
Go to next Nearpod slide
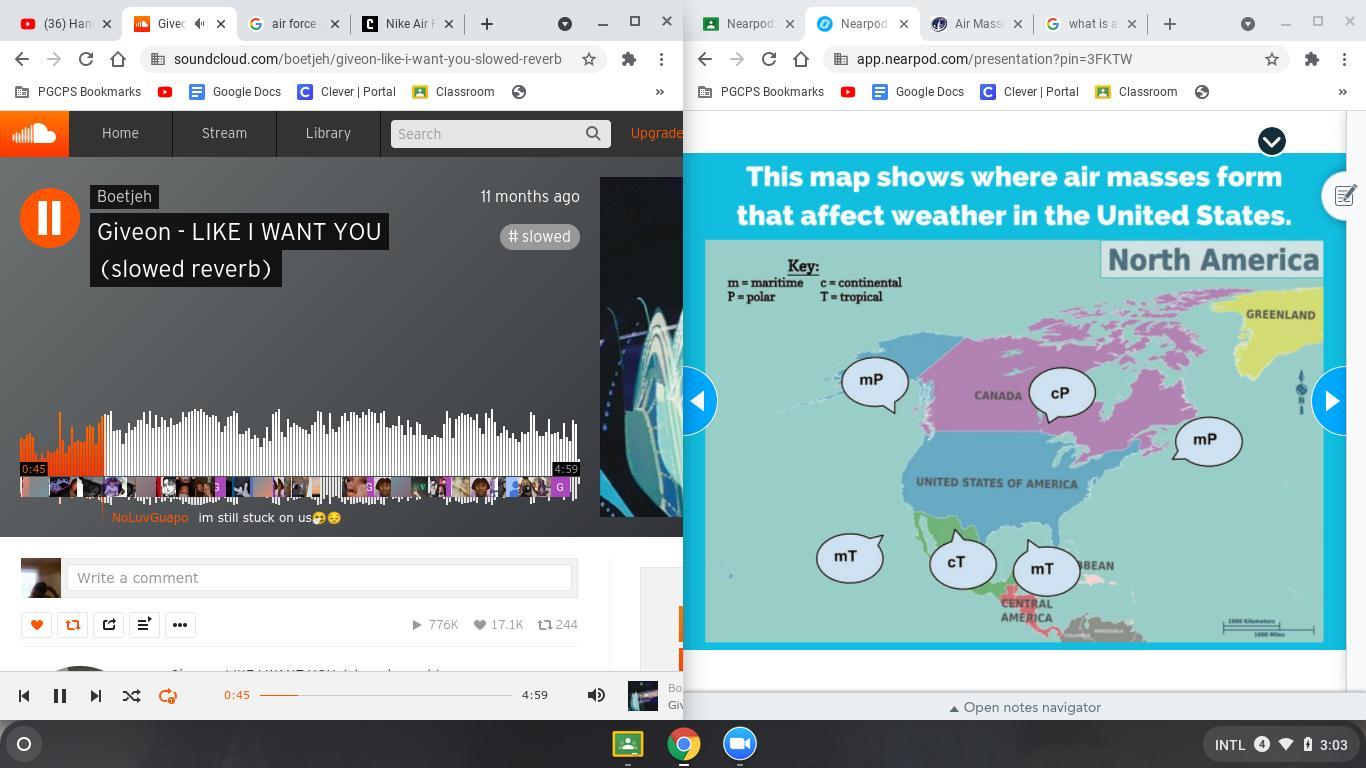click(1332, 401)
